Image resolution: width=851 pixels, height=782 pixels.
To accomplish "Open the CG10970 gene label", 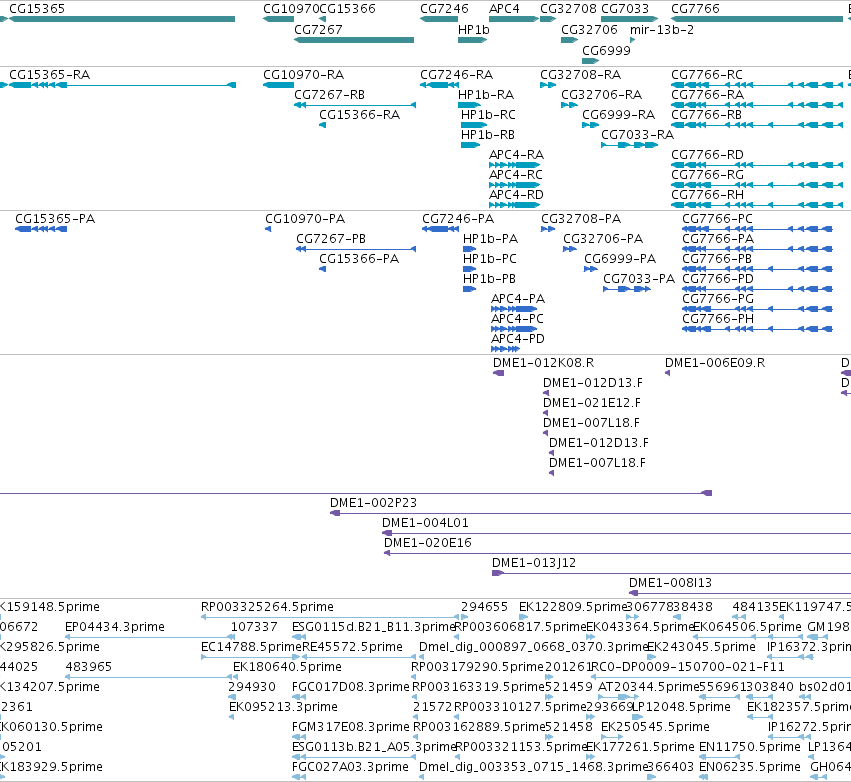I will coord(291,9).
